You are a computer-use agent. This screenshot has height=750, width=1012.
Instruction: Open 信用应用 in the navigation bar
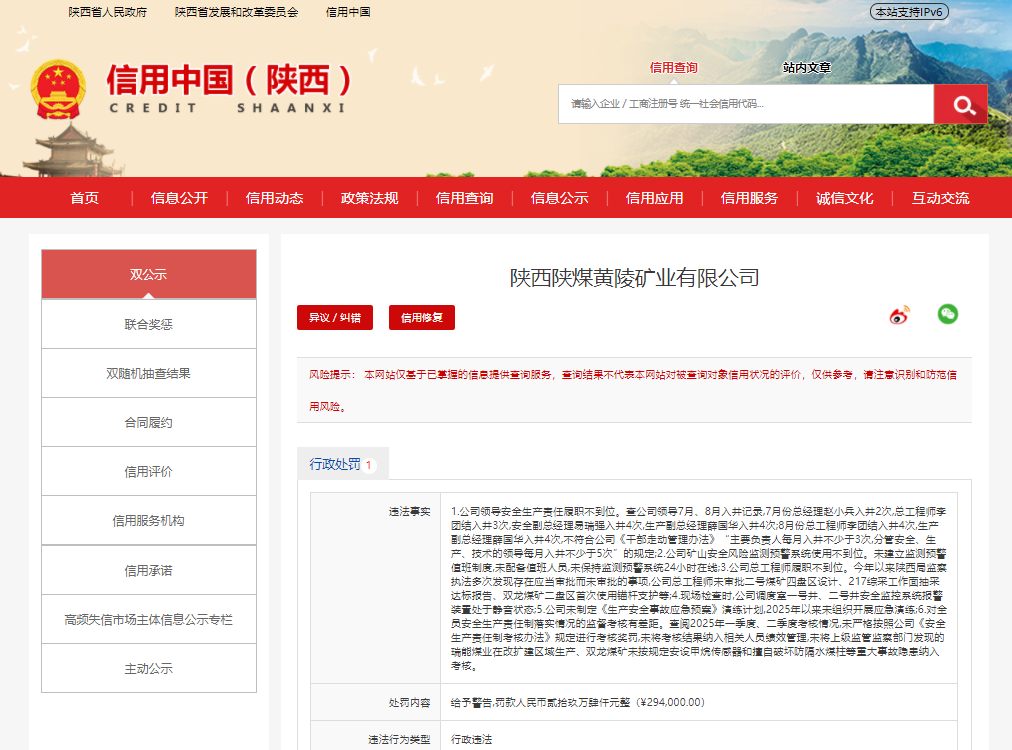[x=654, y=198]
